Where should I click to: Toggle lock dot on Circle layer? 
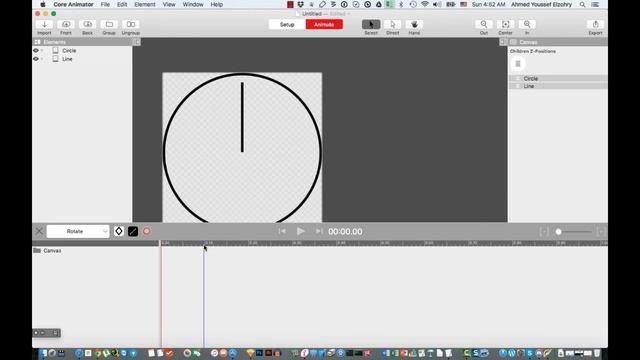click(42, 50)
